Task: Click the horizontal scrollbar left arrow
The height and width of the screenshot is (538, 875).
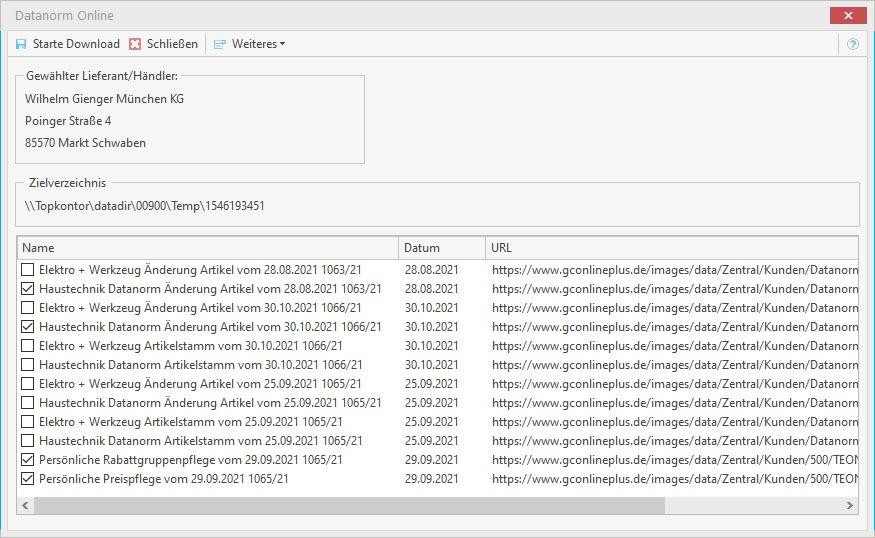Action: tap(25, 506)
